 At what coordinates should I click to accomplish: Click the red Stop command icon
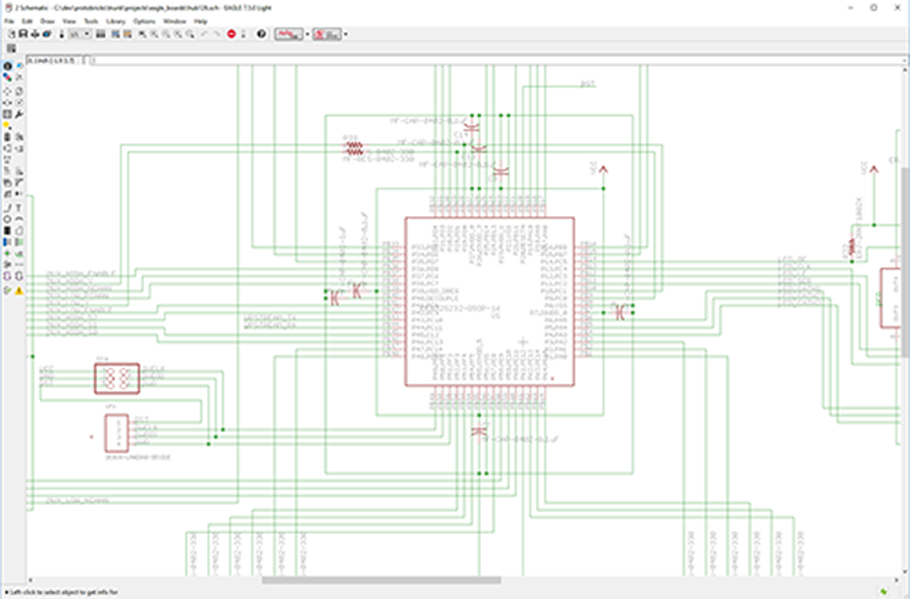click(x=231, y=34)
